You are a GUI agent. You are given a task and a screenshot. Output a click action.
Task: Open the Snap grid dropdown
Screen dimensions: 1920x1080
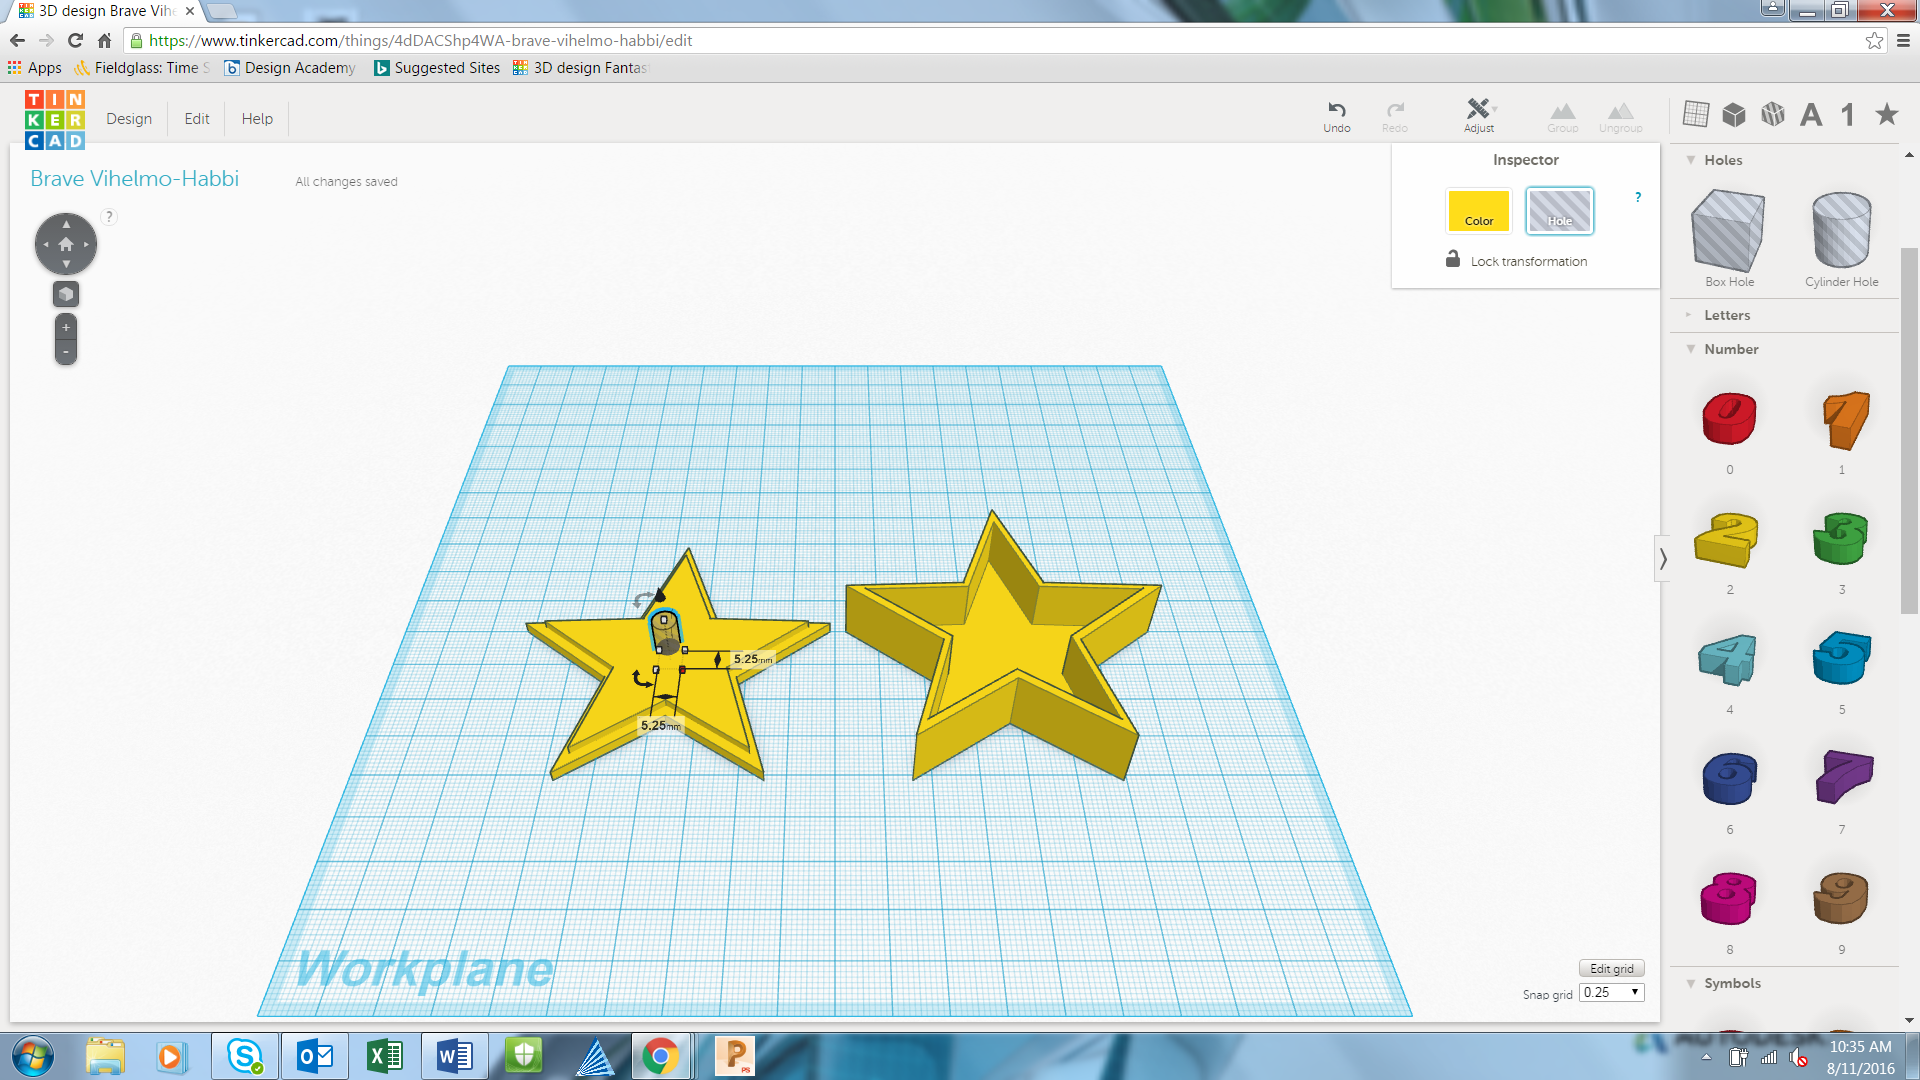click(1611, 993)
